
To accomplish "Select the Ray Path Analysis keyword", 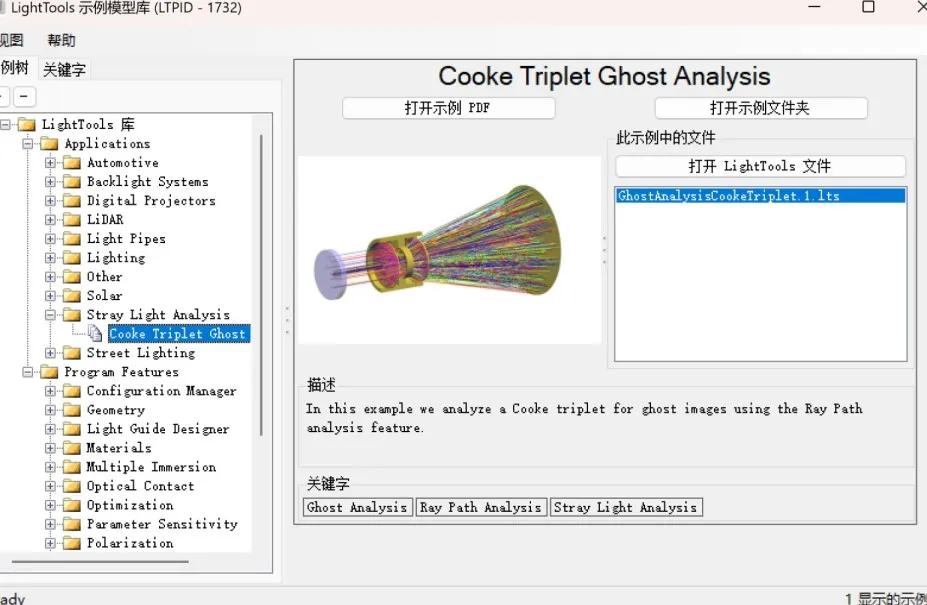I will coord(481,507).
